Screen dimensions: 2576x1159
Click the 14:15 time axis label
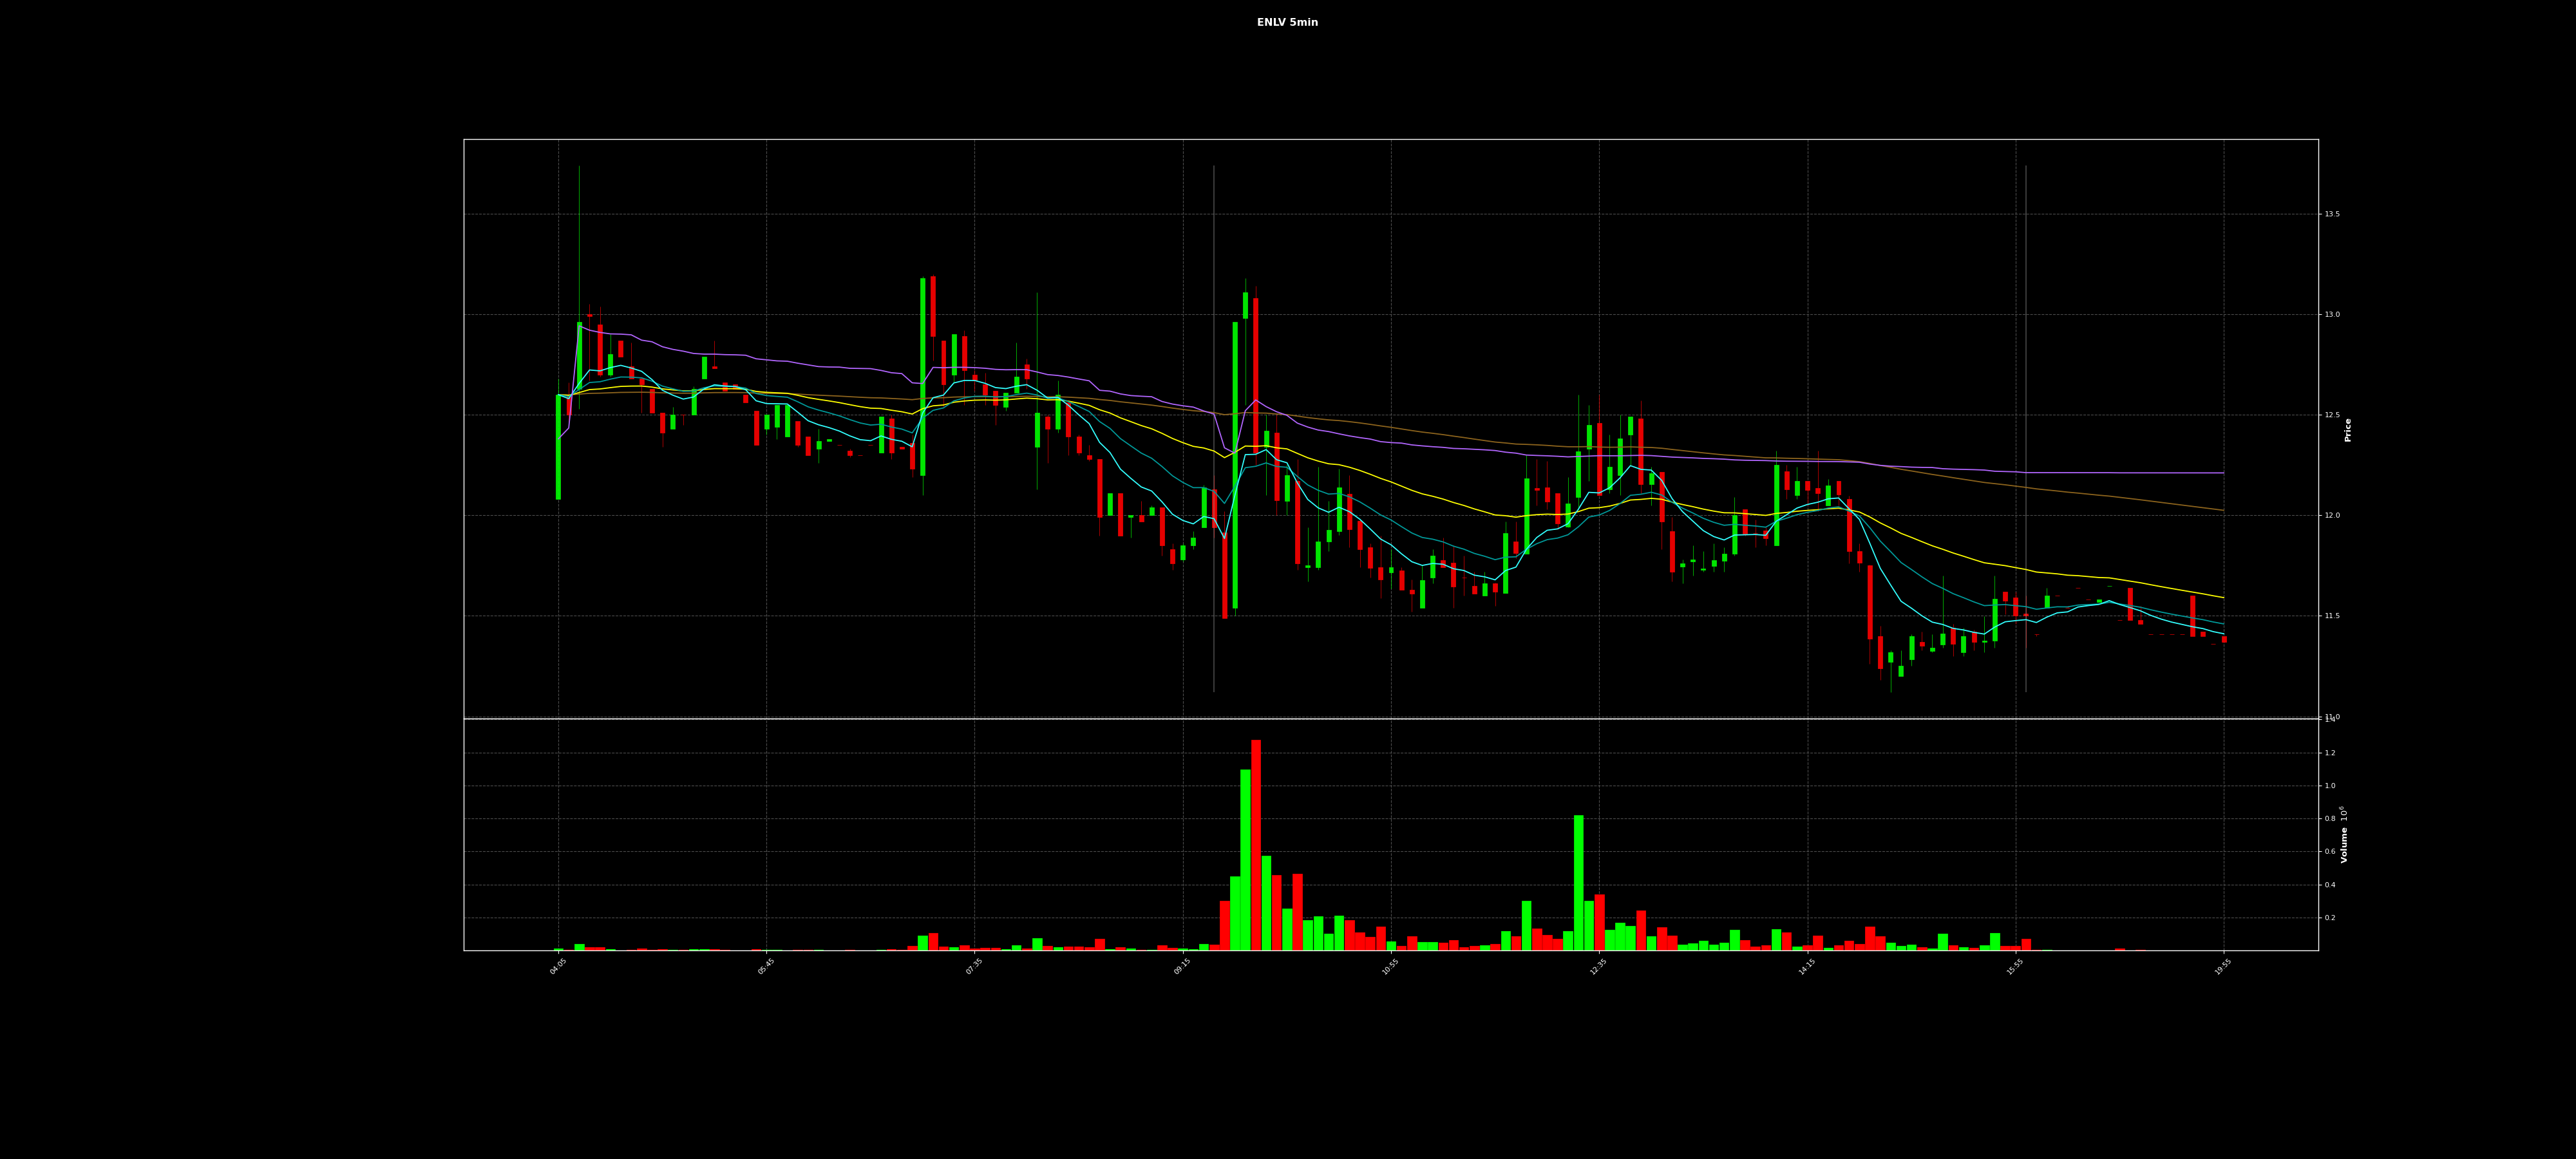click(1806, 967)
